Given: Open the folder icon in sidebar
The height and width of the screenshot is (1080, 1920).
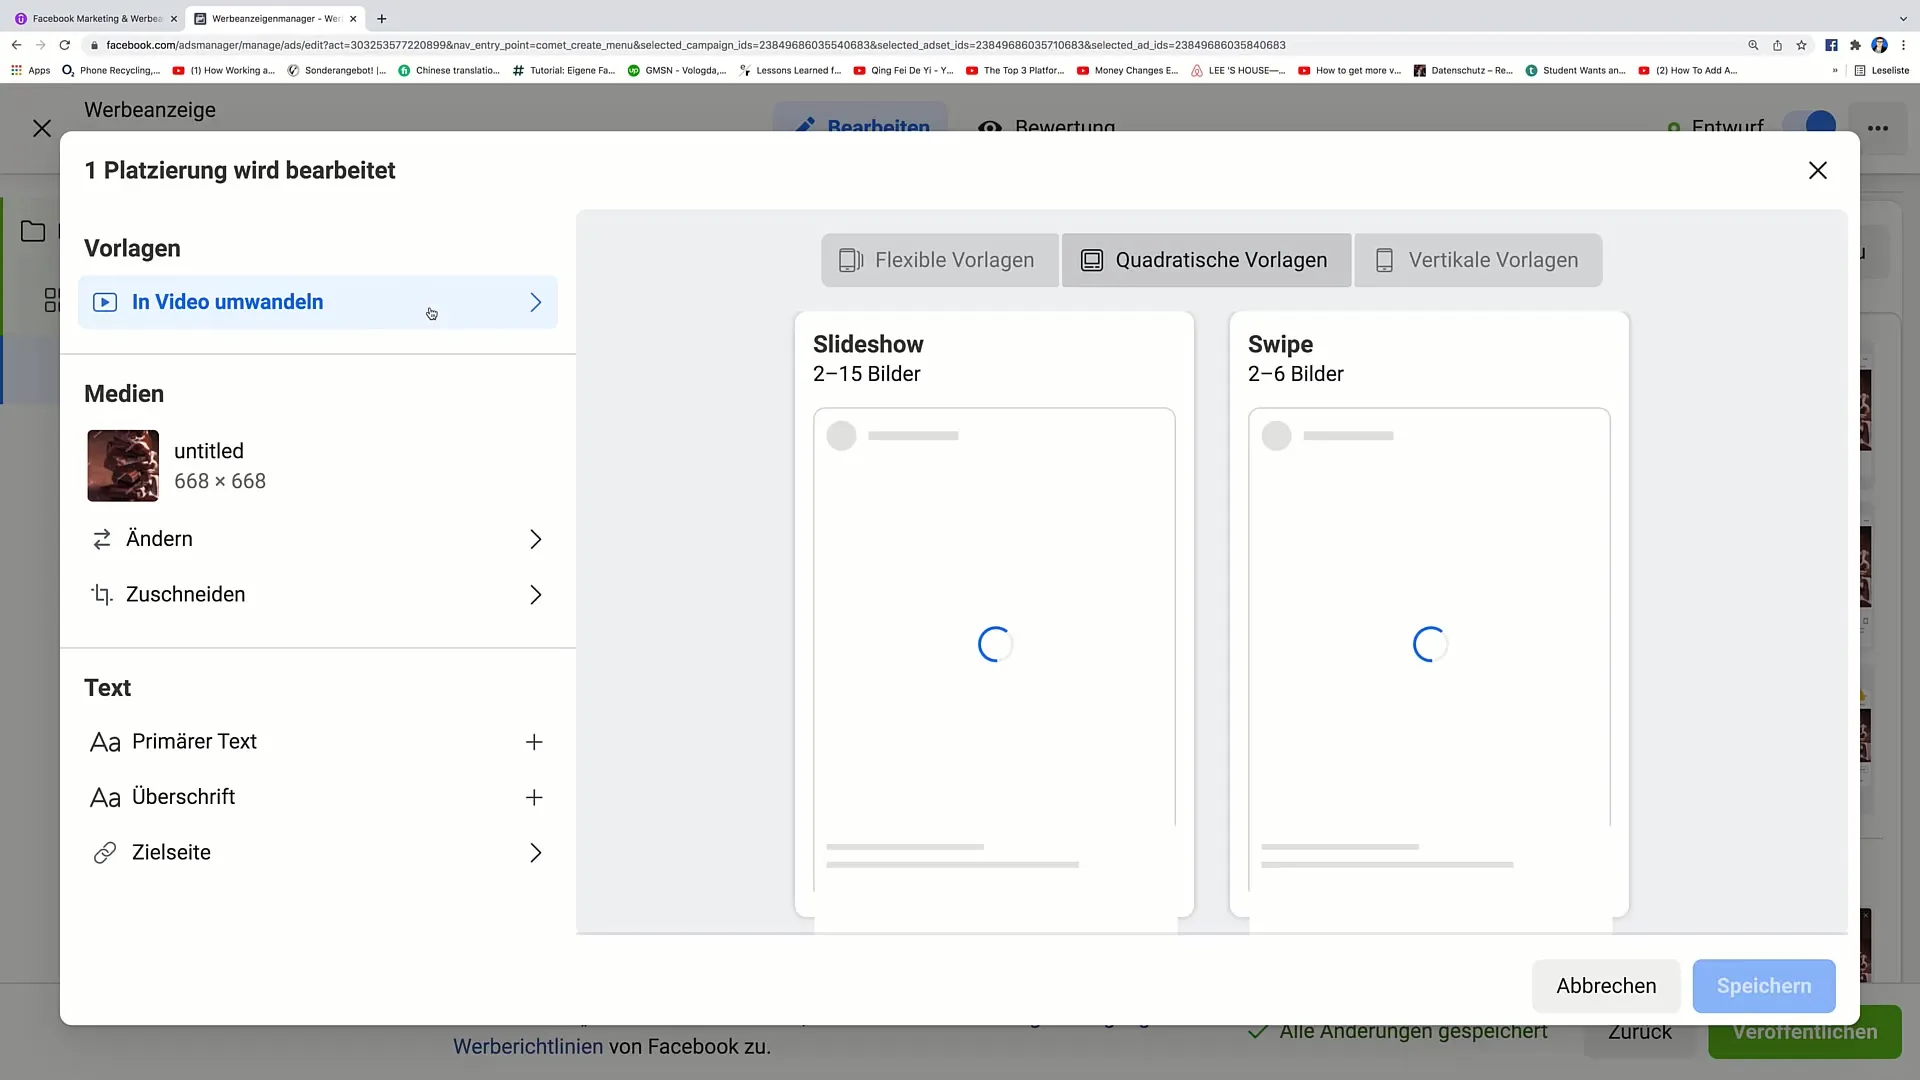Looking at the screenshot, I should point(33,231).
